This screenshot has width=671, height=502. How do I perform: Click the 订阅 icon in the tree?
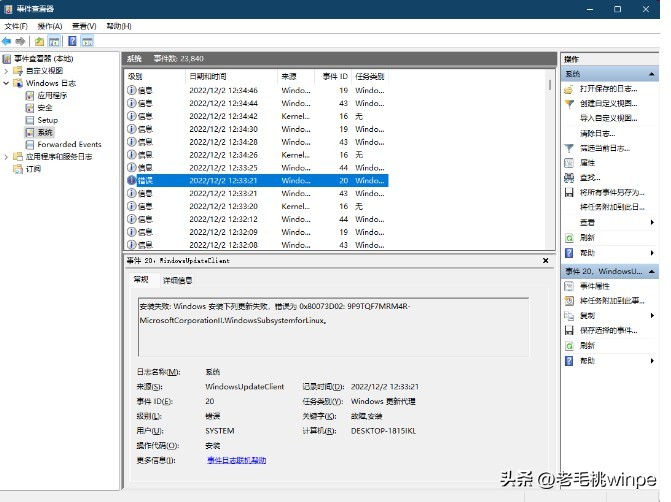(18, 169)
